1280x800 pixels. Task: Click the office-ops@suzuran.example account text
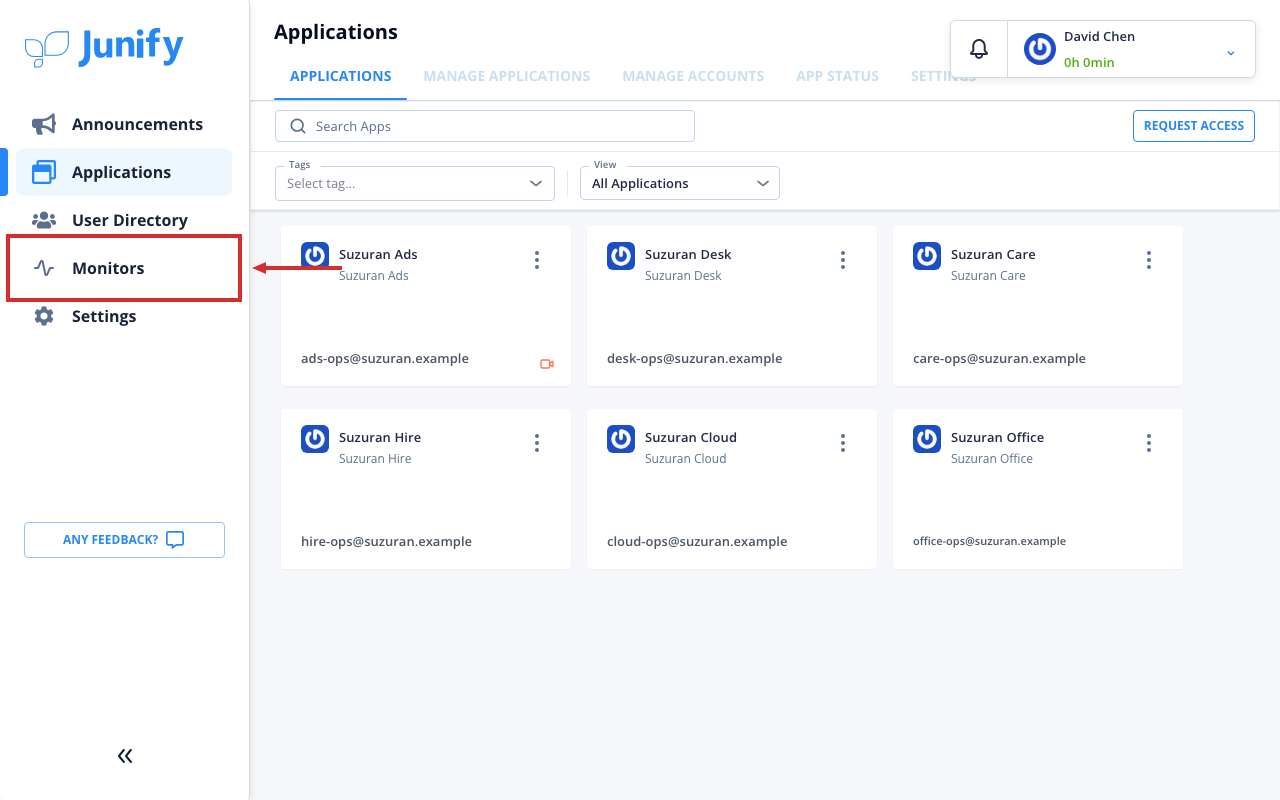pyautogui.click(x=989, y=541)
